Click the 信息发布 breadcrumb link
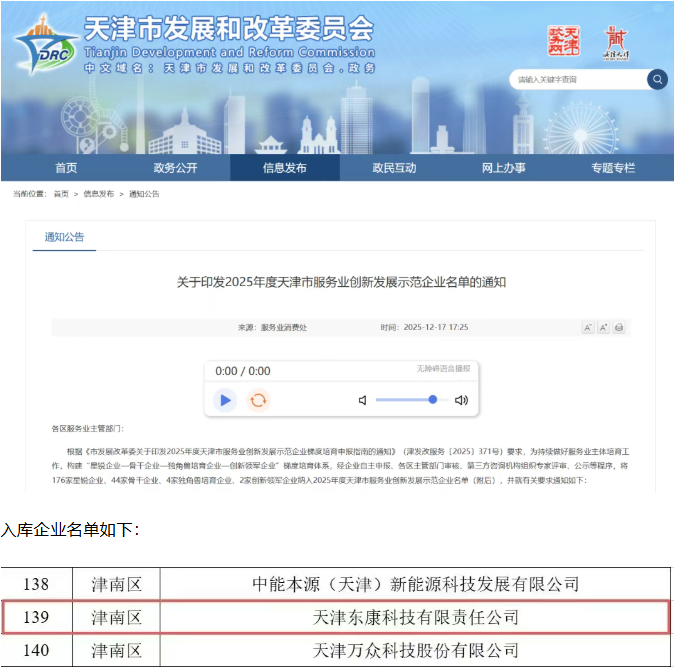 [x=98, y=194]
